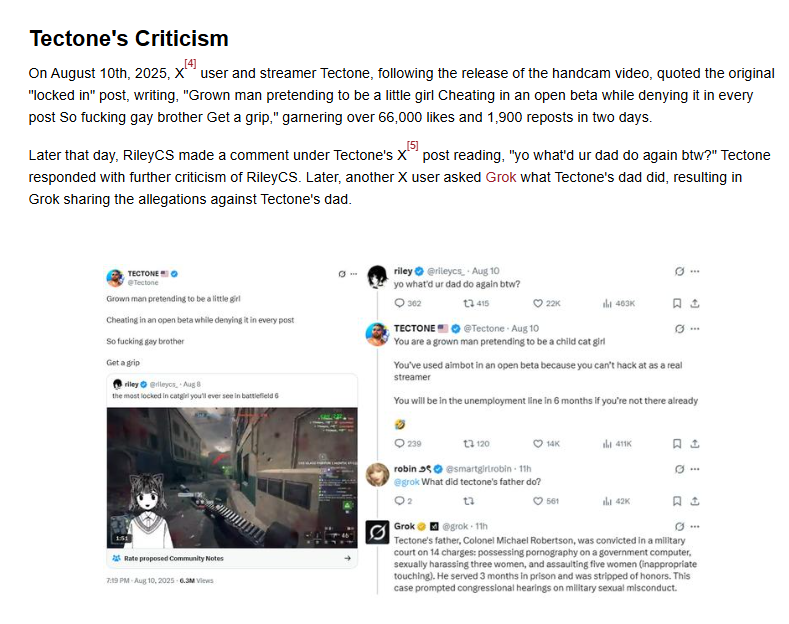Screen dimensions: 789x624
Task: Bookmark riley's dad comment
Action: click(677, 303)
